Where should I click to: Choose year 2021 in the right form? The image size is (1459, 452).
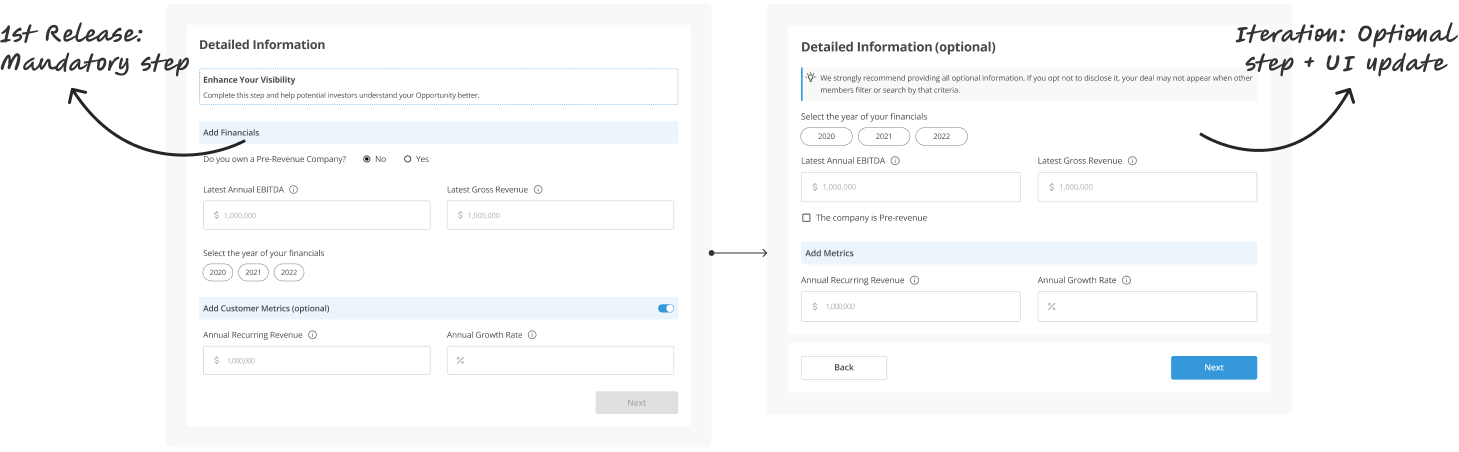(884, 136)
